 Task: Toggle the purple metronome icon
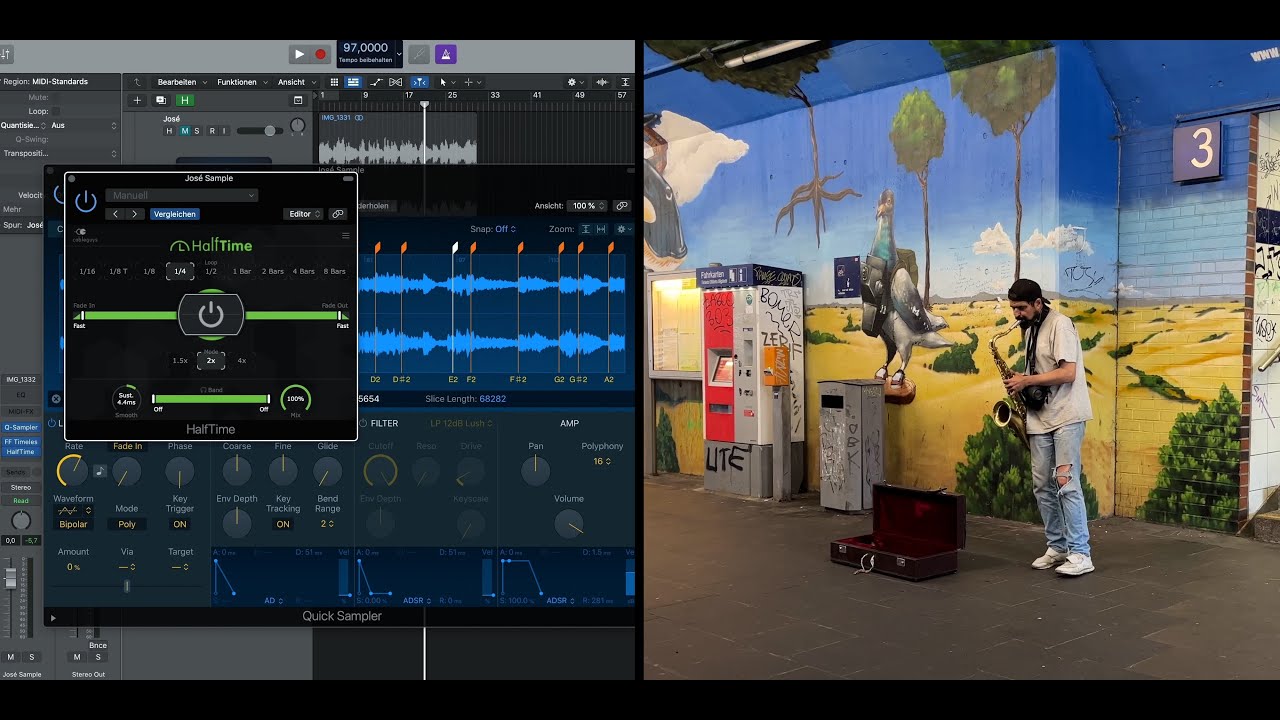coord(447,54)
